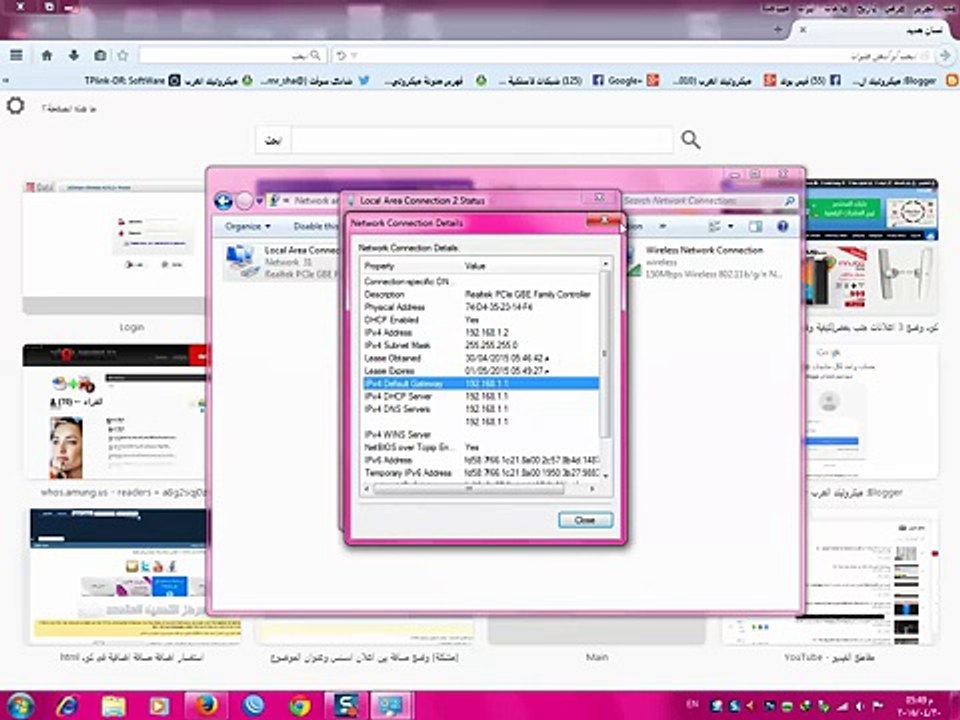Close the Local Area Connection 2 Status dialog
The height and width of the screenshot is (720, 960).
coord(600,198)
